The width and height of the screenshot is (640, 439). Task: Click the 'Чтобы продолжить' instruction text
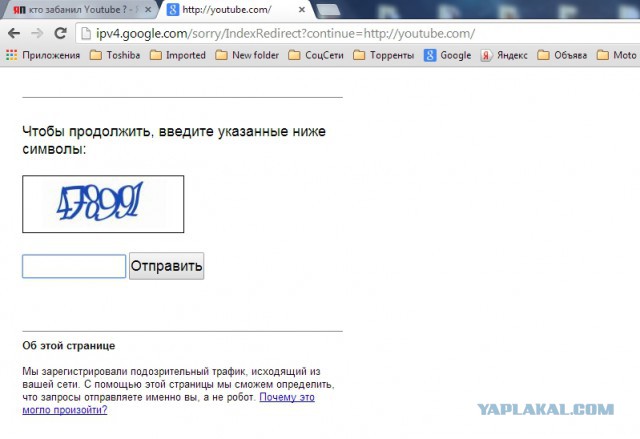174,140
